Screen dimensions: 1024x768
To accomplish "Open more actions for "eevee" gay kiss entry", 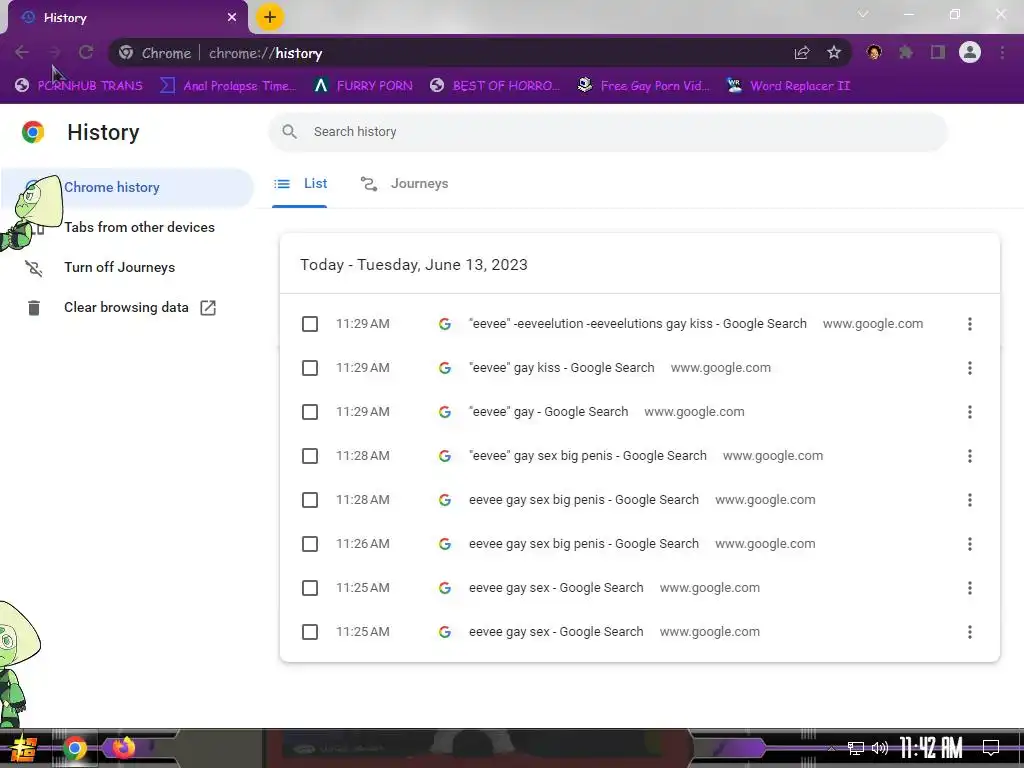I will (x=970, y=368).
